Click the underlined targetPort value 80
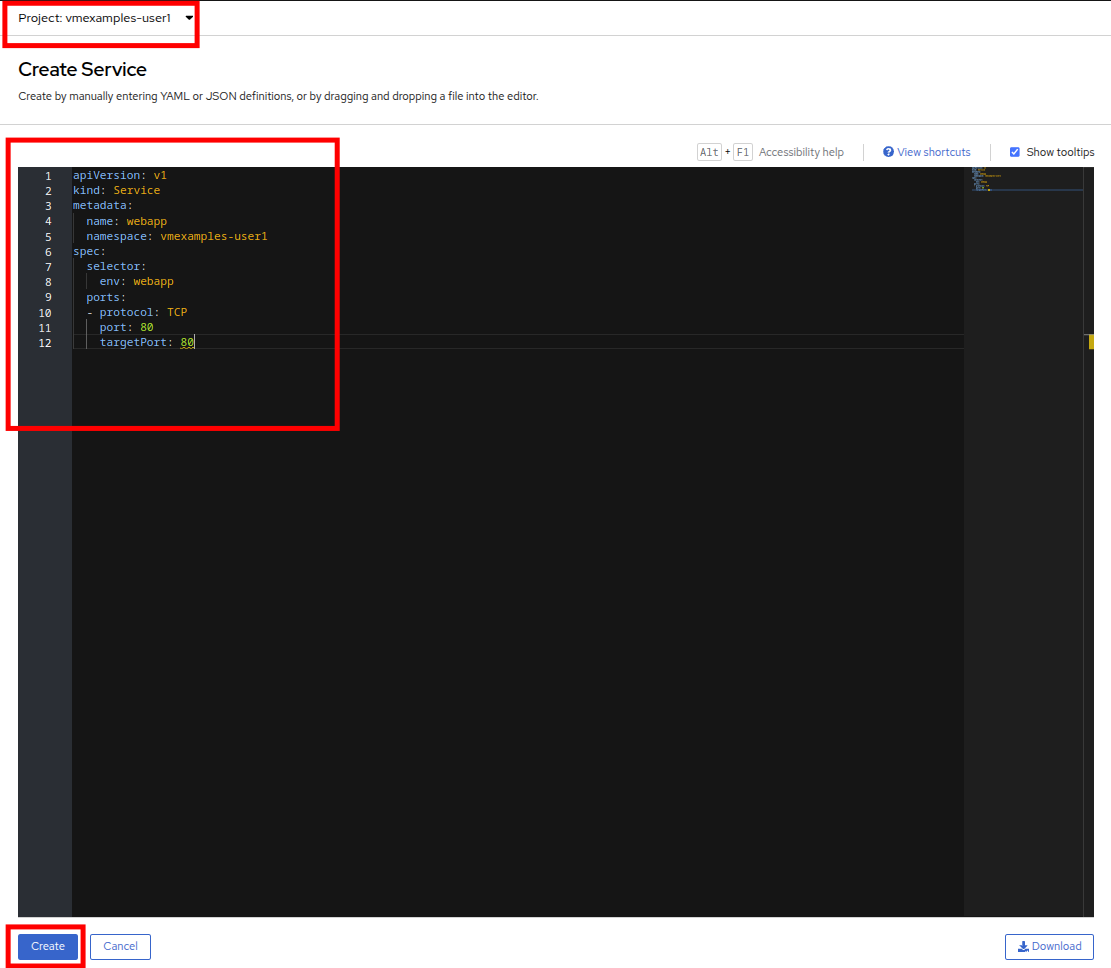The image size is (1111, 968). pyautogui.click(x=187, y=343)
